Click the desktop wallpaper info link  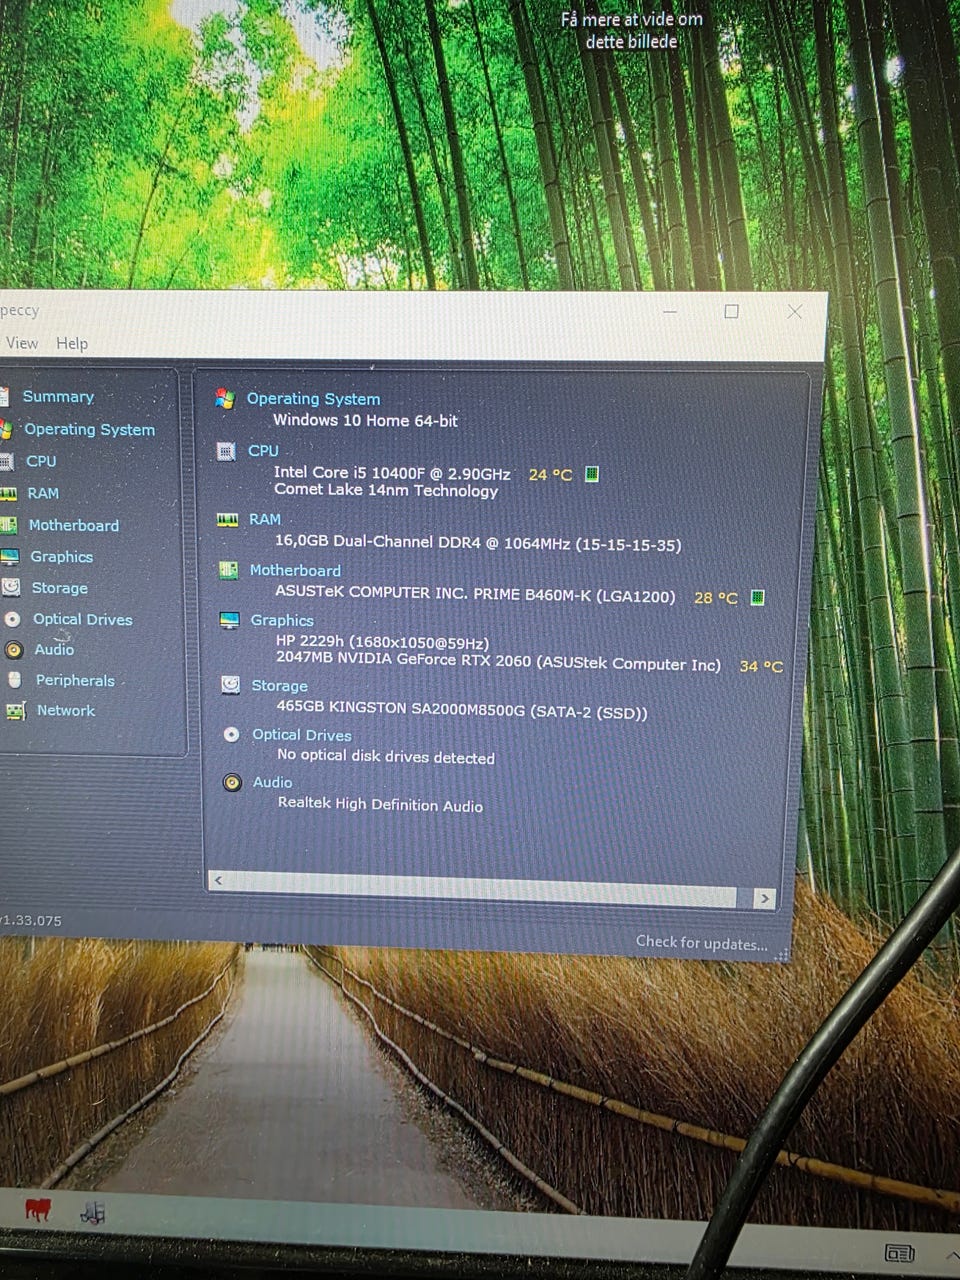point(632,30)
